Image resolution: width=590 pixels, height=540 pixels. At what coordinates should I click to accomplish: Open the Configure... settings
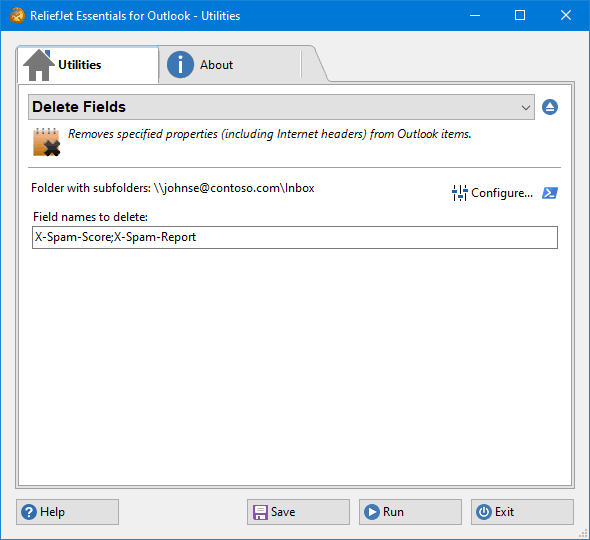(493, 193)
